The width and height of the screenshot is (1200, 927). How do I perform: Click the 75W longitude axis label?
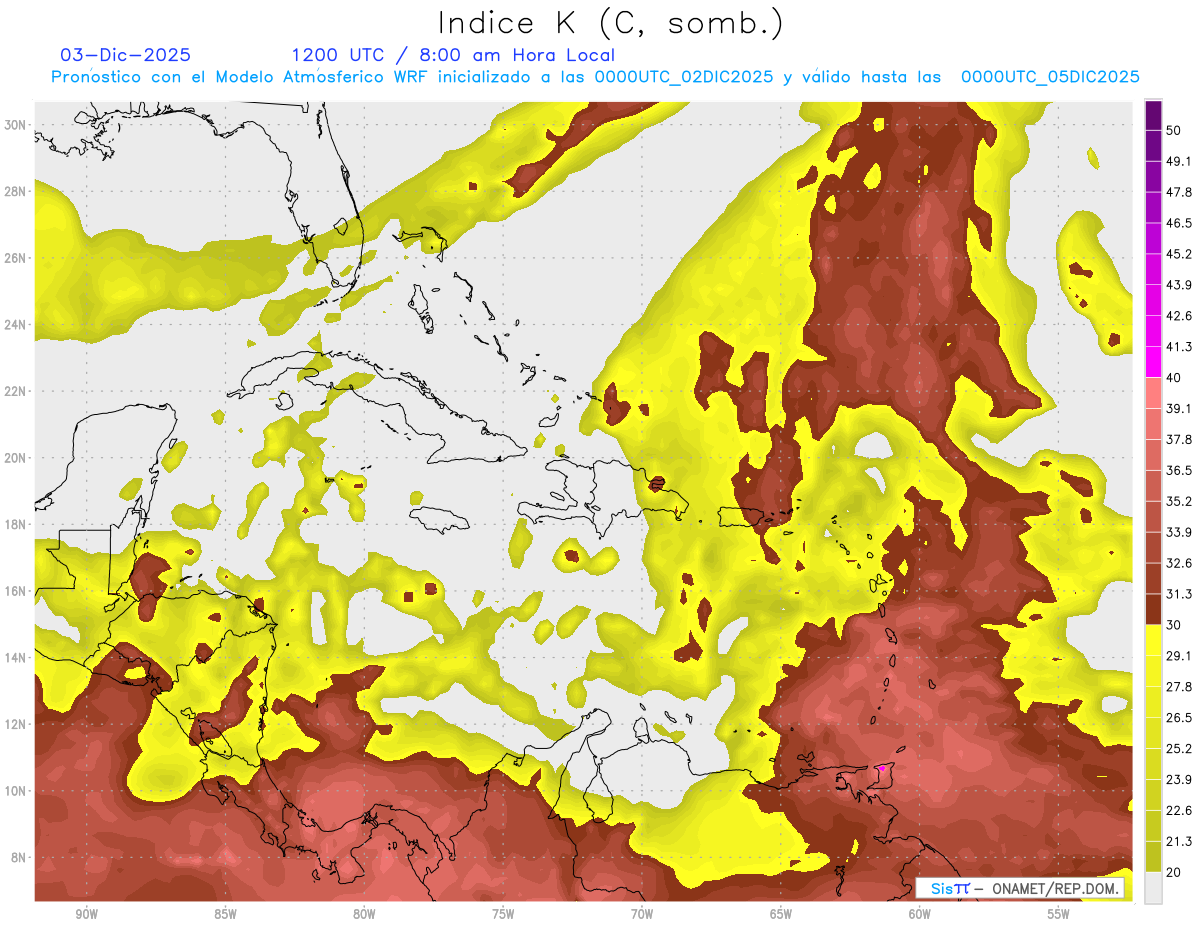click(503, 914)
